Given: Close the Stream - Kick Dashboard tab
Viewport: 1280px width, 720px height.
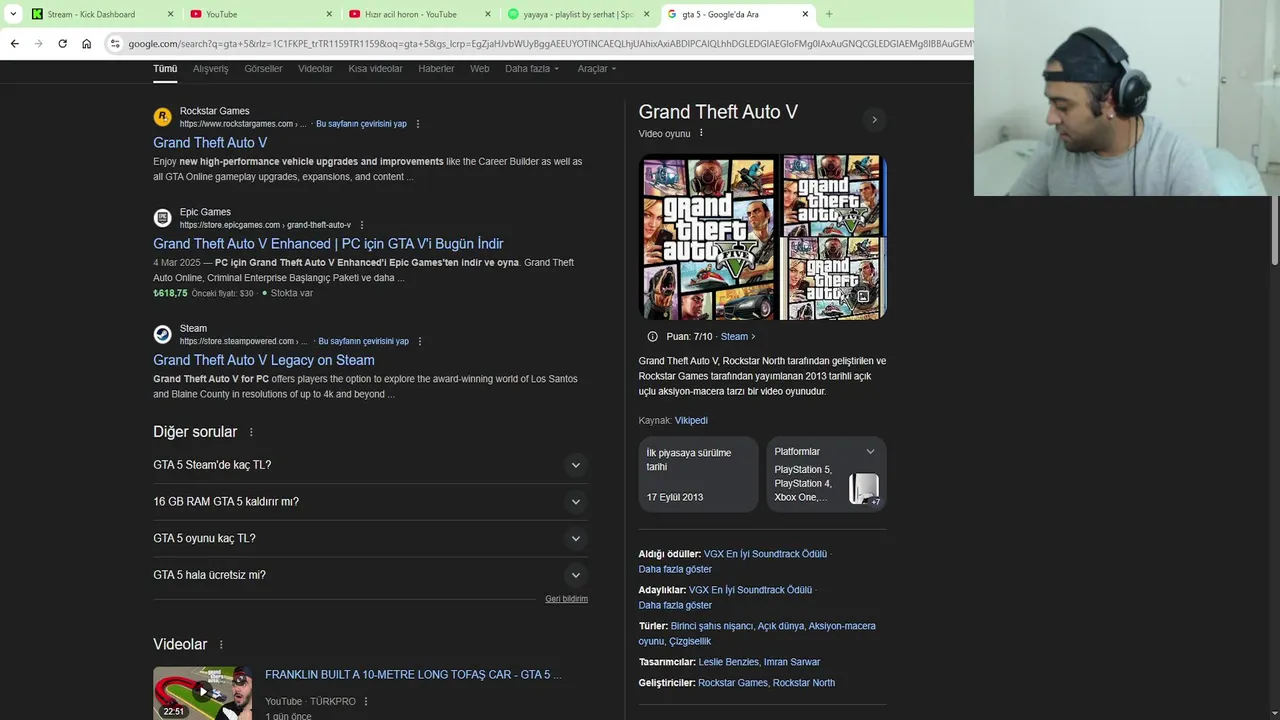Looking at the screenshot, I should click(170, 14).
